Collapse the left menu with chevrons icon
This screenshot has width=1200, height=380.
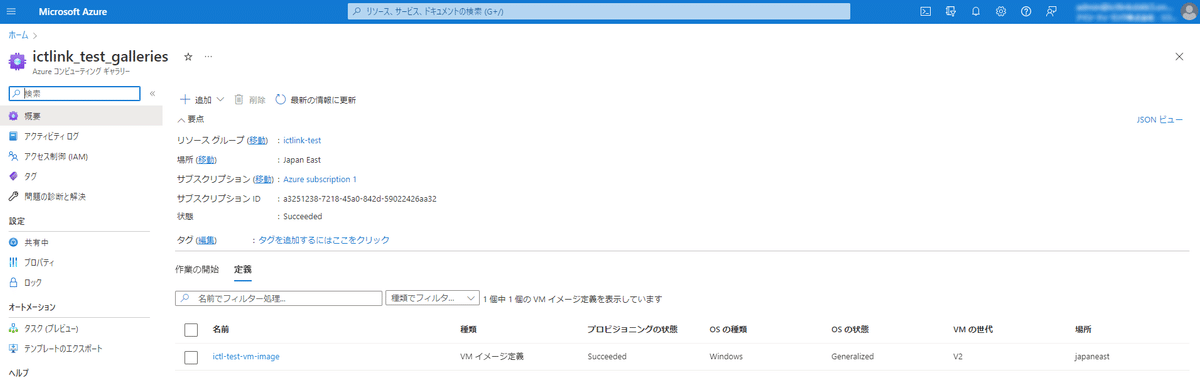[152, 93]
